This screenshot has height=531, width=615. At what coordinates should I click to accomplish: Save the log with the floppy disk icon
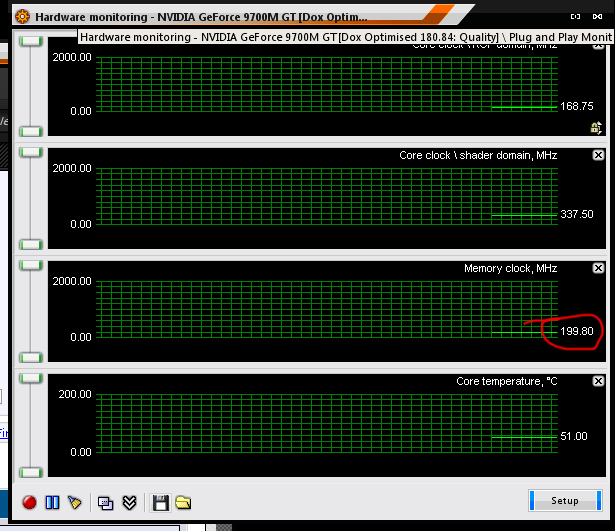coord(160,503)
